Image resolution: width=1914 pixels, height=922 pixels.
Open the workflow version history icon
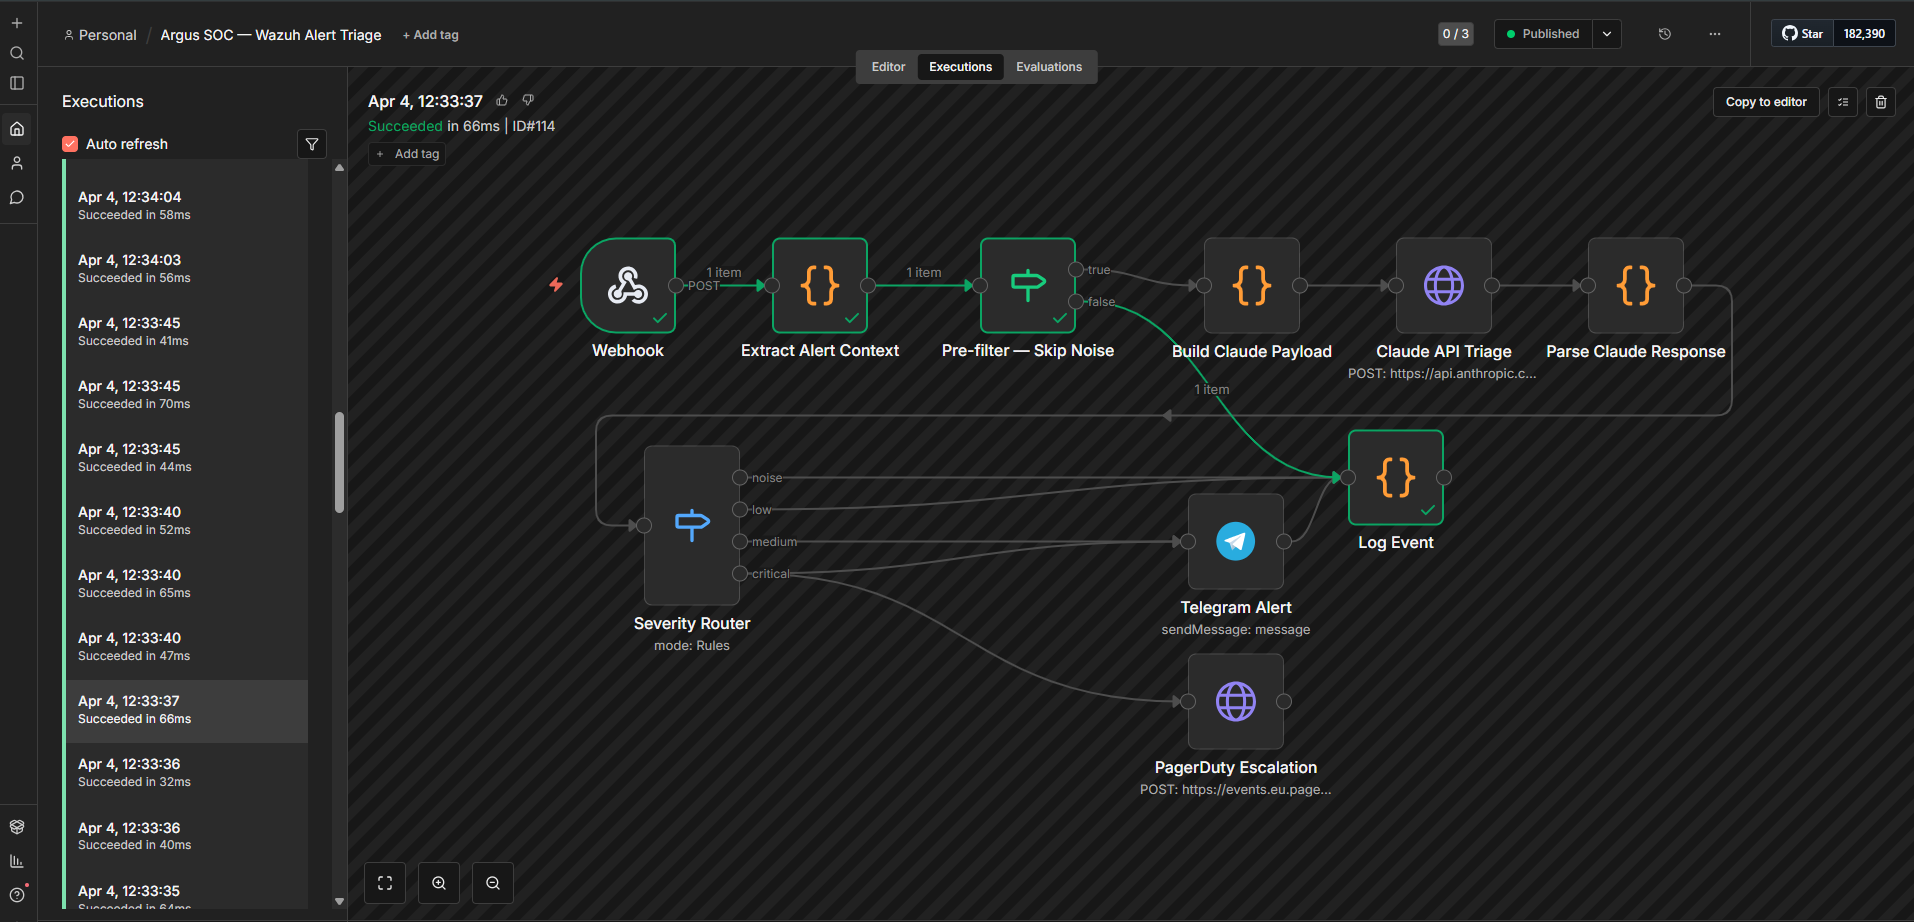click(1665, 34)
